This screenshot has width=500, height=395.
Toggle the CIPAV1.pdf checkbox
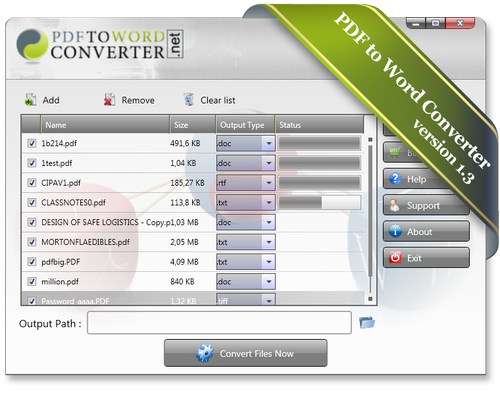coord(32,183)
